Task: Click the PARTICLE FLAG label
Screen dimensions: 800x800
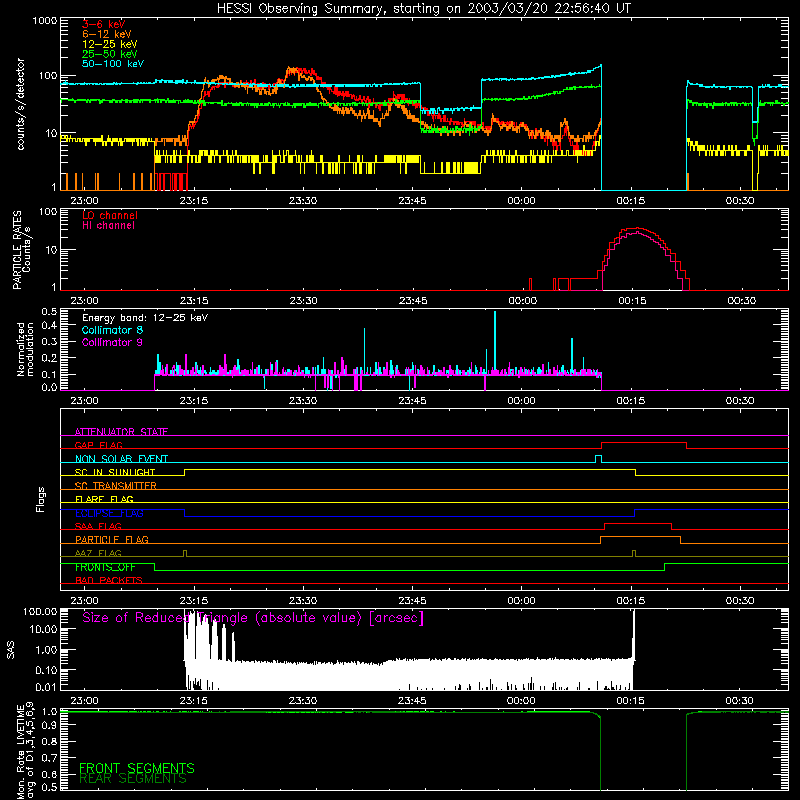Action: pyautogui.click(x=112, y=539)
